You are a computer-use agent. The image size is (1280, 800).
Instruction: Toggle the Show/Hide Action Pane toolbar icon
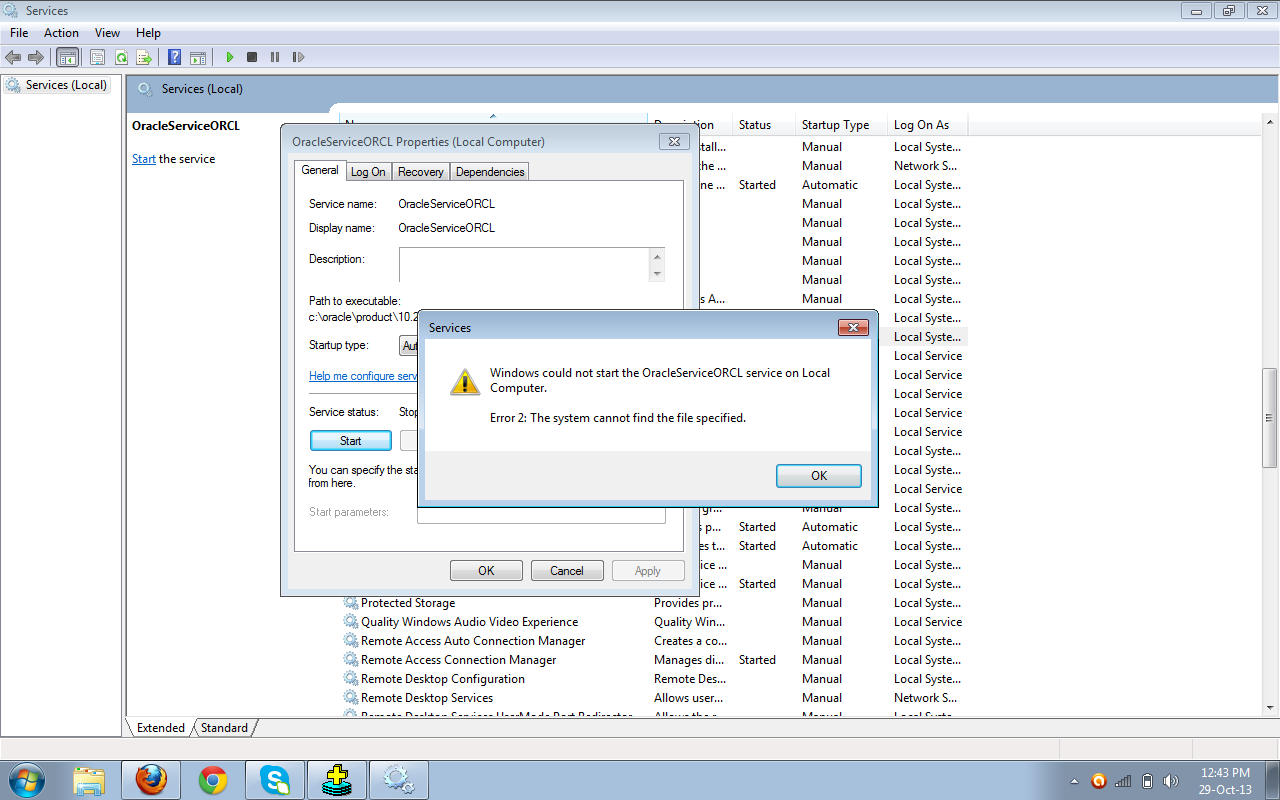coord(198,57)
